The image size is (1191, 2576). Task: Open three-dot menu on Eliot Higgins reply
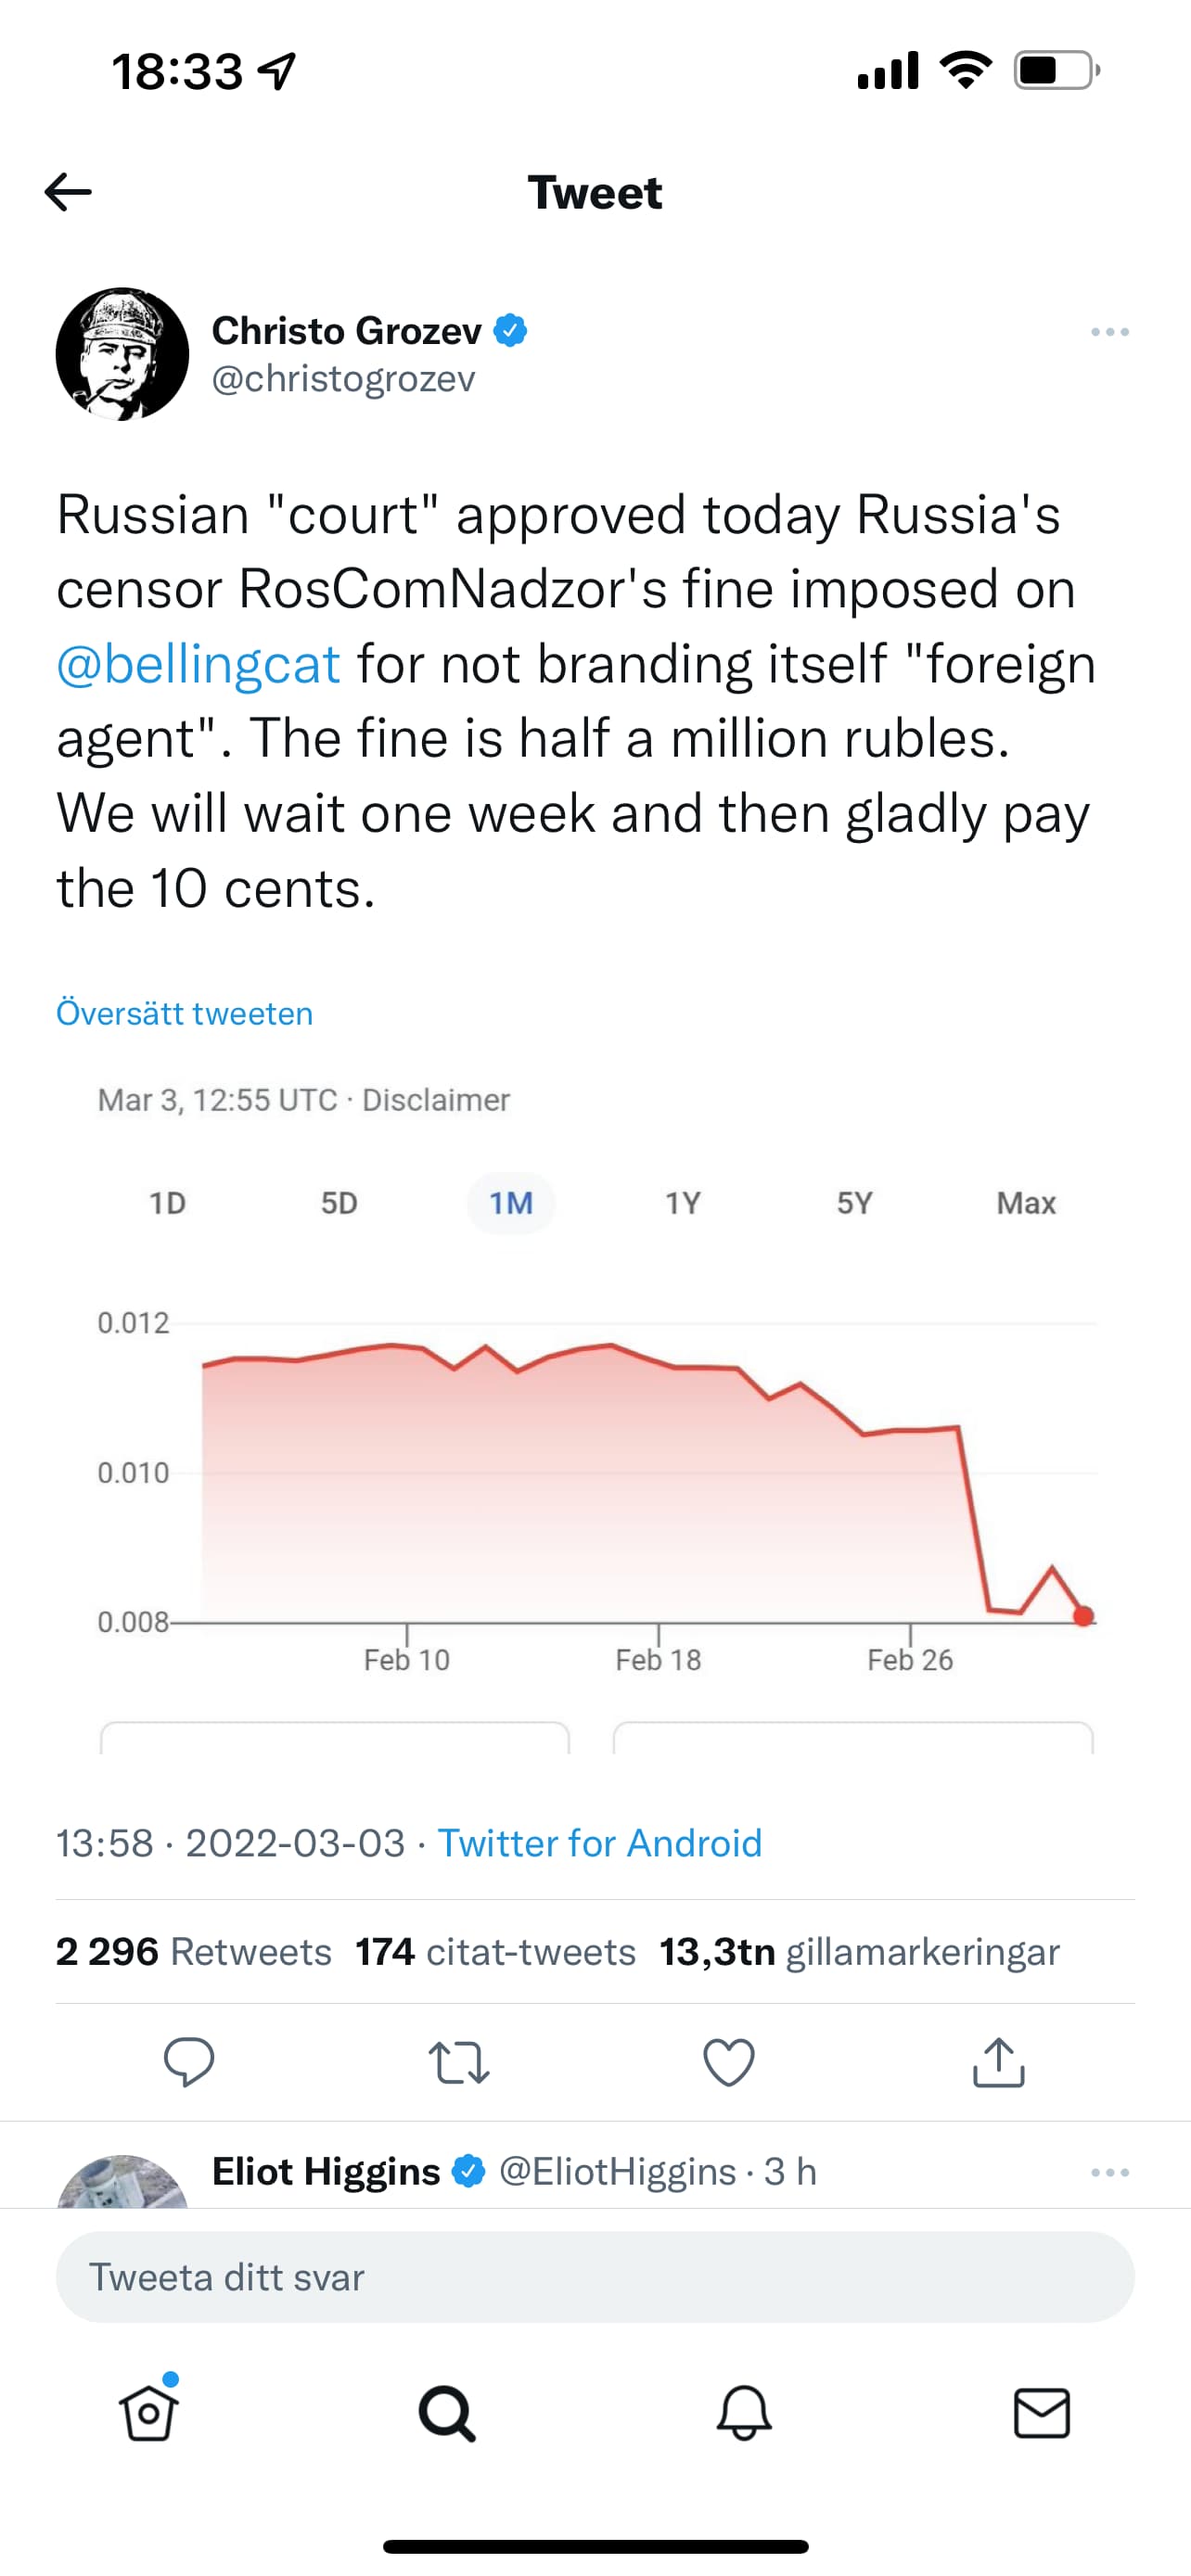pyautogui.click(x=1110, y=2172)
